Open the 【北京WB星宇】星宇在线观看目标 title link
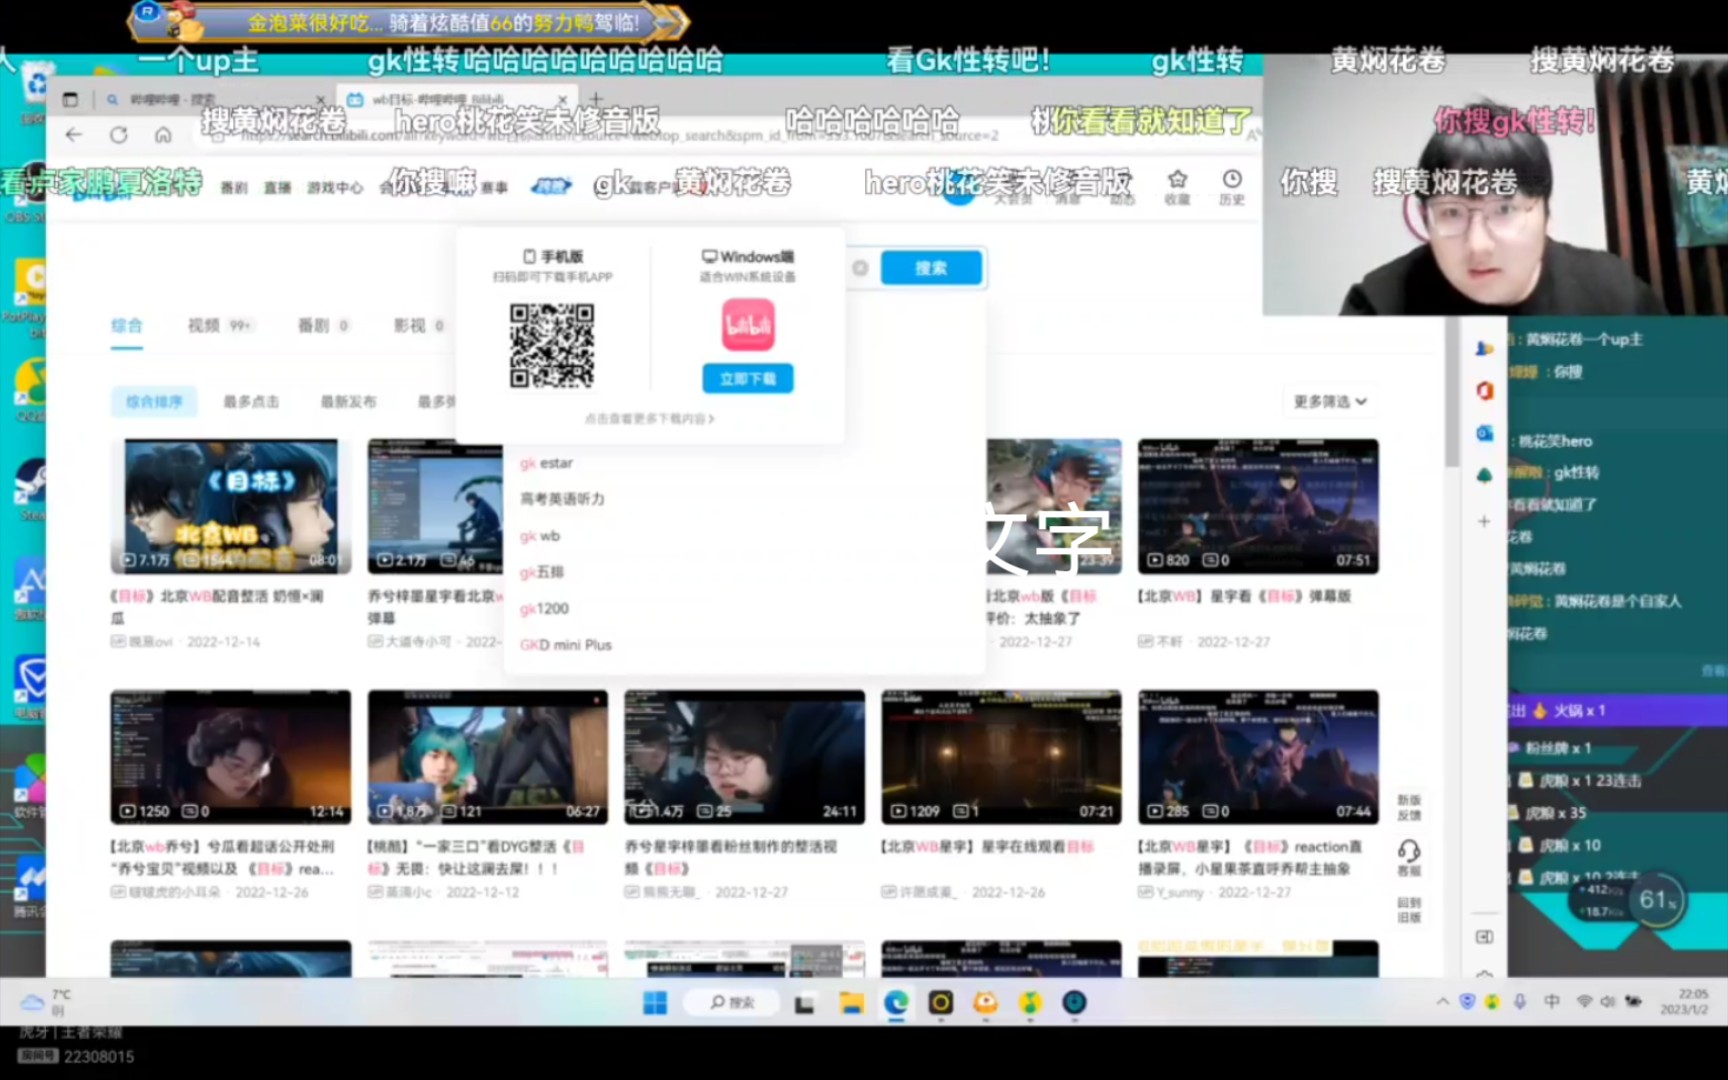The width and height of the screenshot is (1728, 1080). pyautogui.click(x=988, y=847)
